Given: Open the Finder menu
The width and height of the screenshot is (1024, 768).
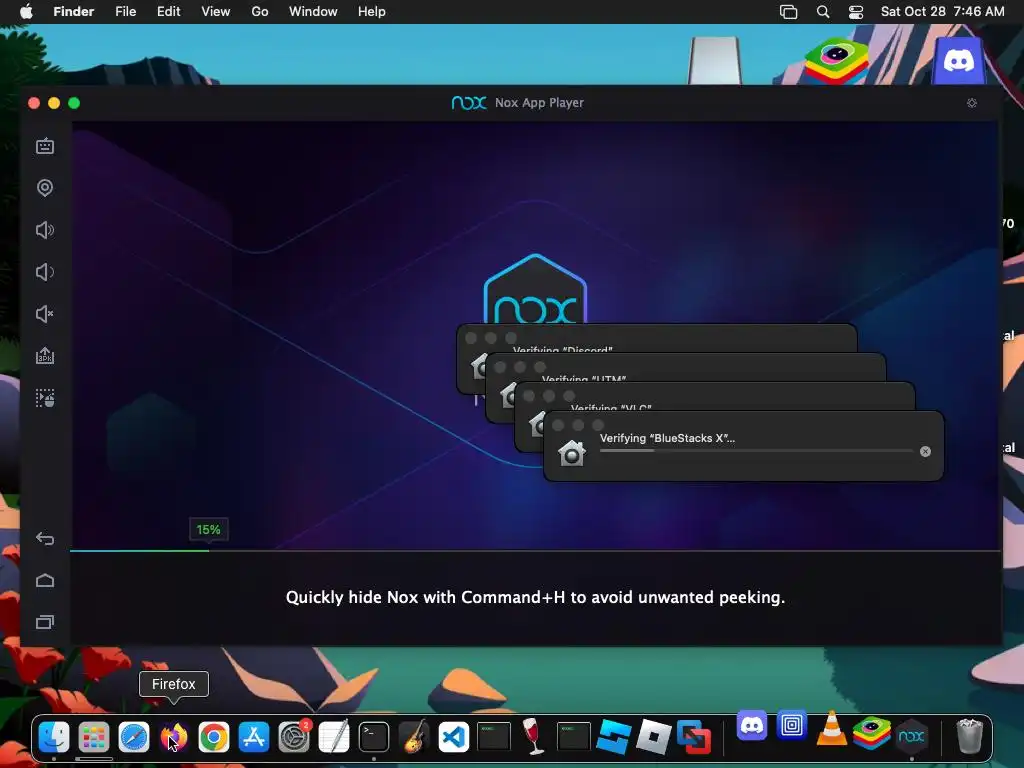Looking at the screenshot, I should point(73,12).
